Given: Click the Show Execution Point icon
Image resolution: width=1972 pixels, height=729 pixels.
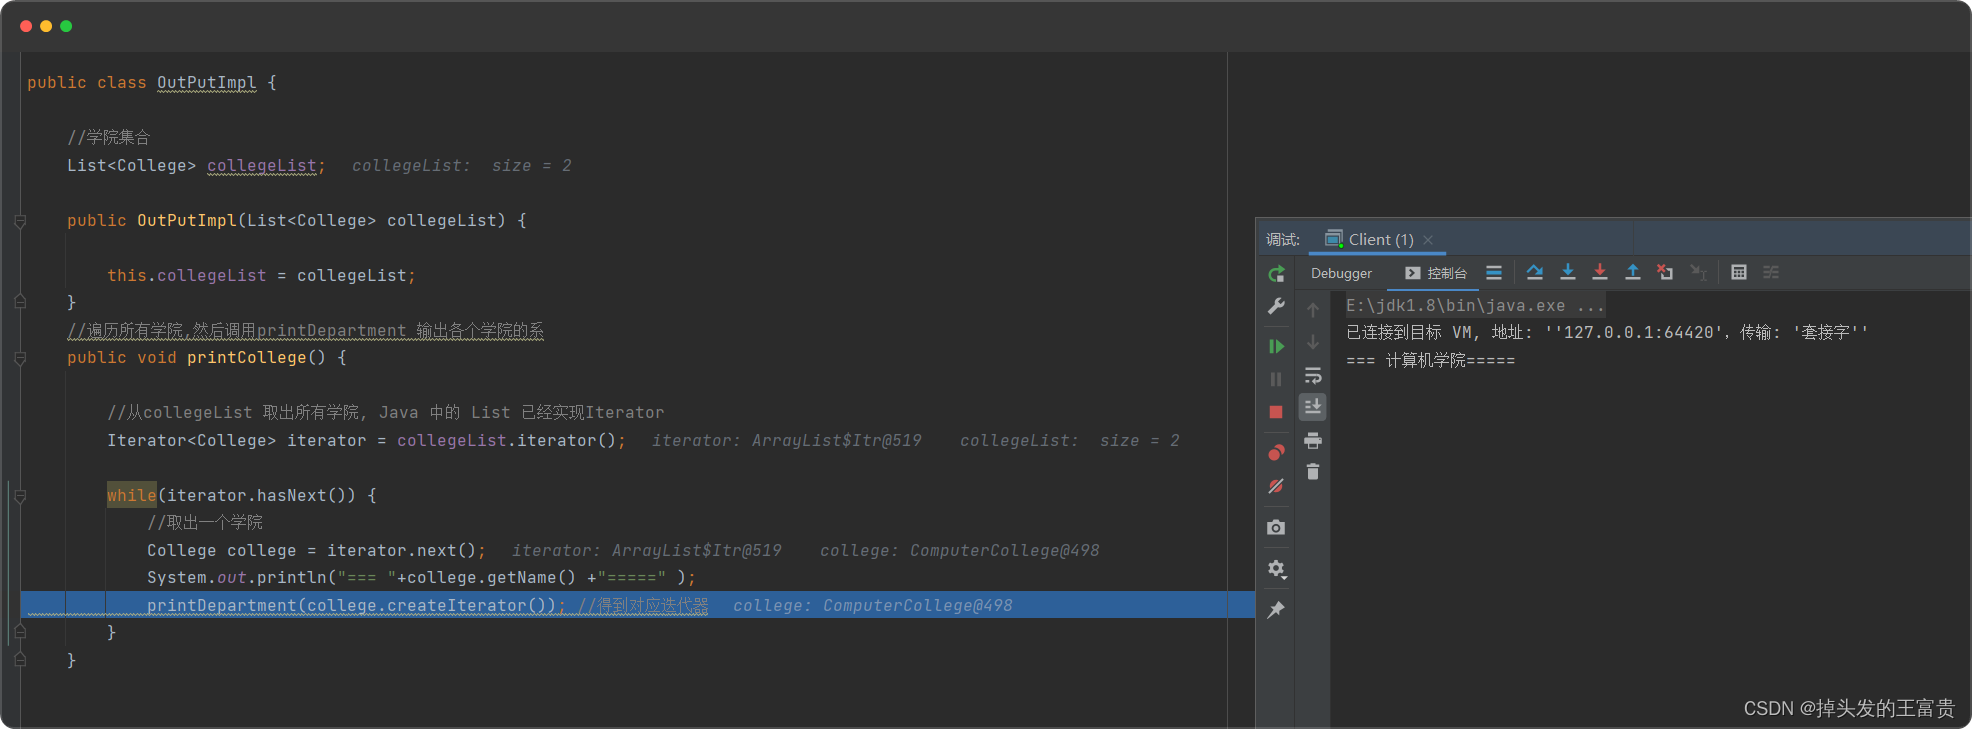Looking at the screenshot, I should coord(1494,272).
